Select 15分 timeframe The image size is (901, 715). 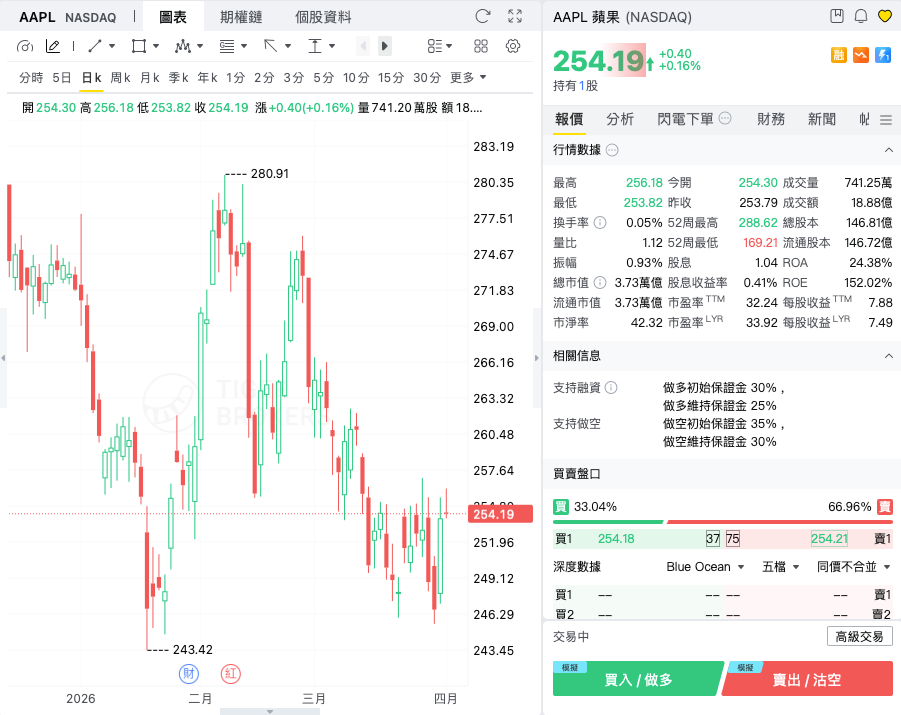[x=391, y=78]
